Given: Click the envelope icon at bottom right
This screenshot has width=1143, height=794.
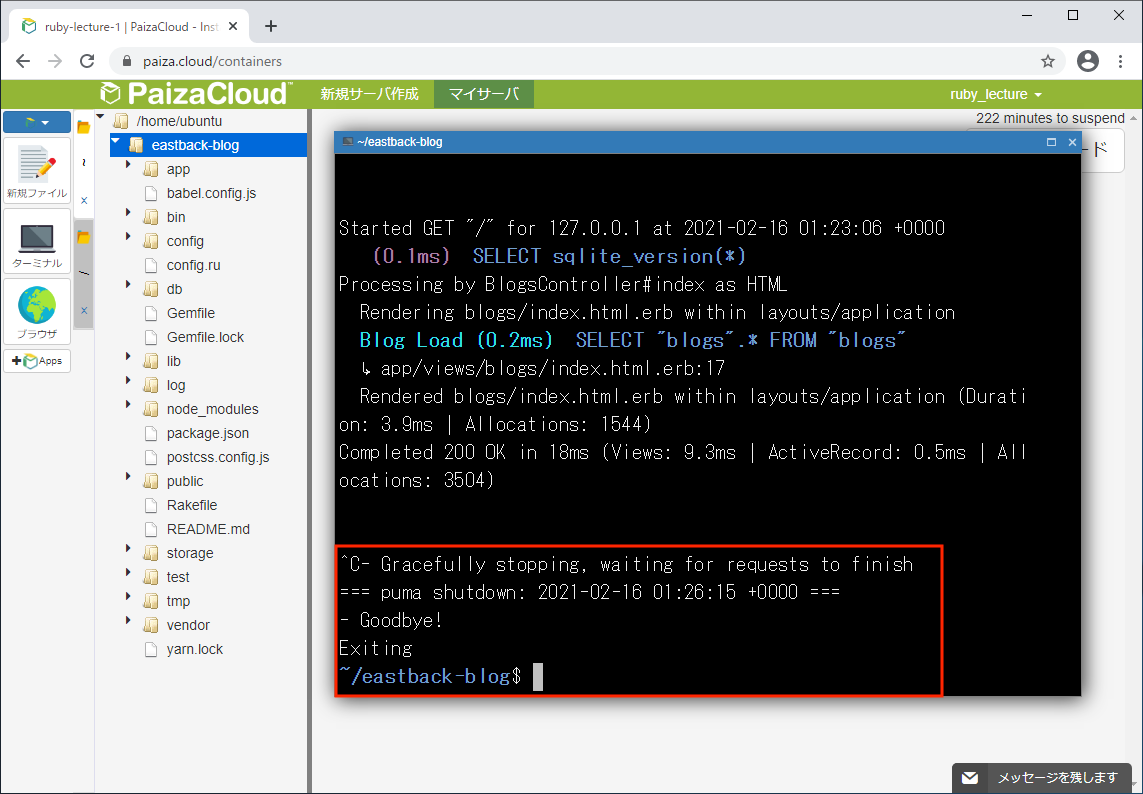Looking at the screenshot, I should click(969, 778).
